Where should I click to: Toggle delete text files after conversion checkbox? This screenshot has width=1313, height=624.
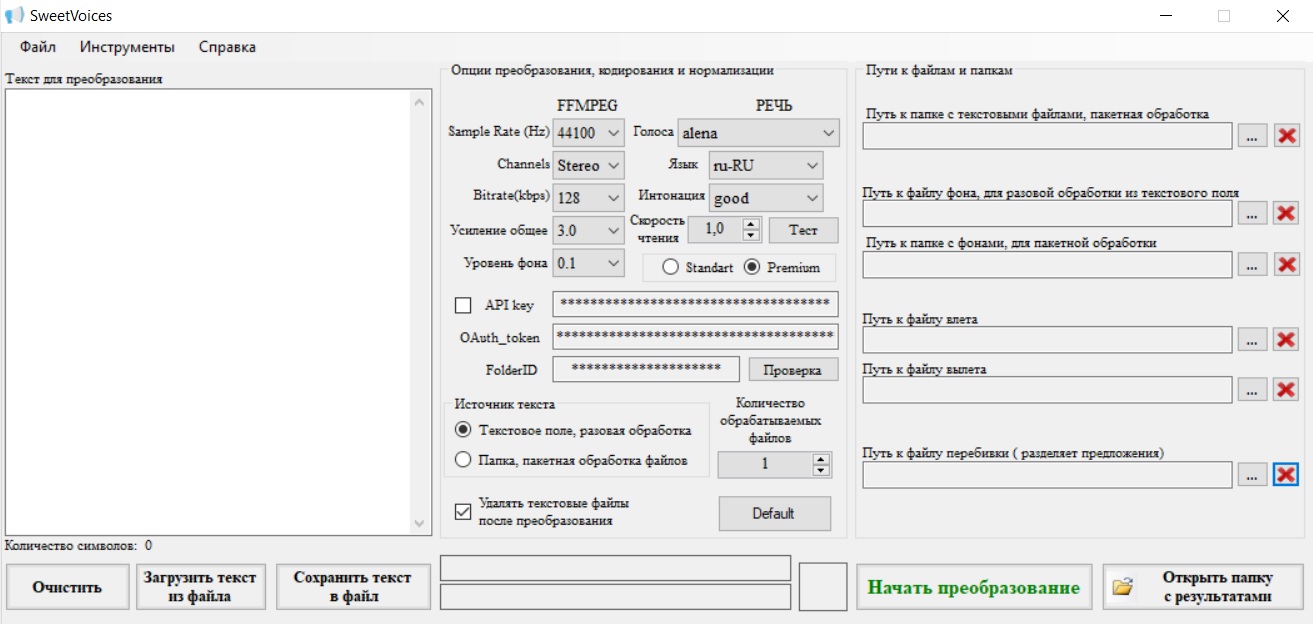click(x=463, y=511)
